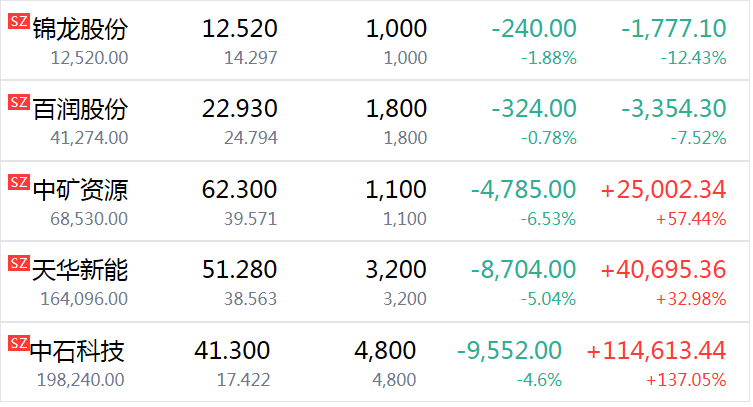Select the 中石科技 stock name
Screen dimensions: 753x407
[78, 351]
